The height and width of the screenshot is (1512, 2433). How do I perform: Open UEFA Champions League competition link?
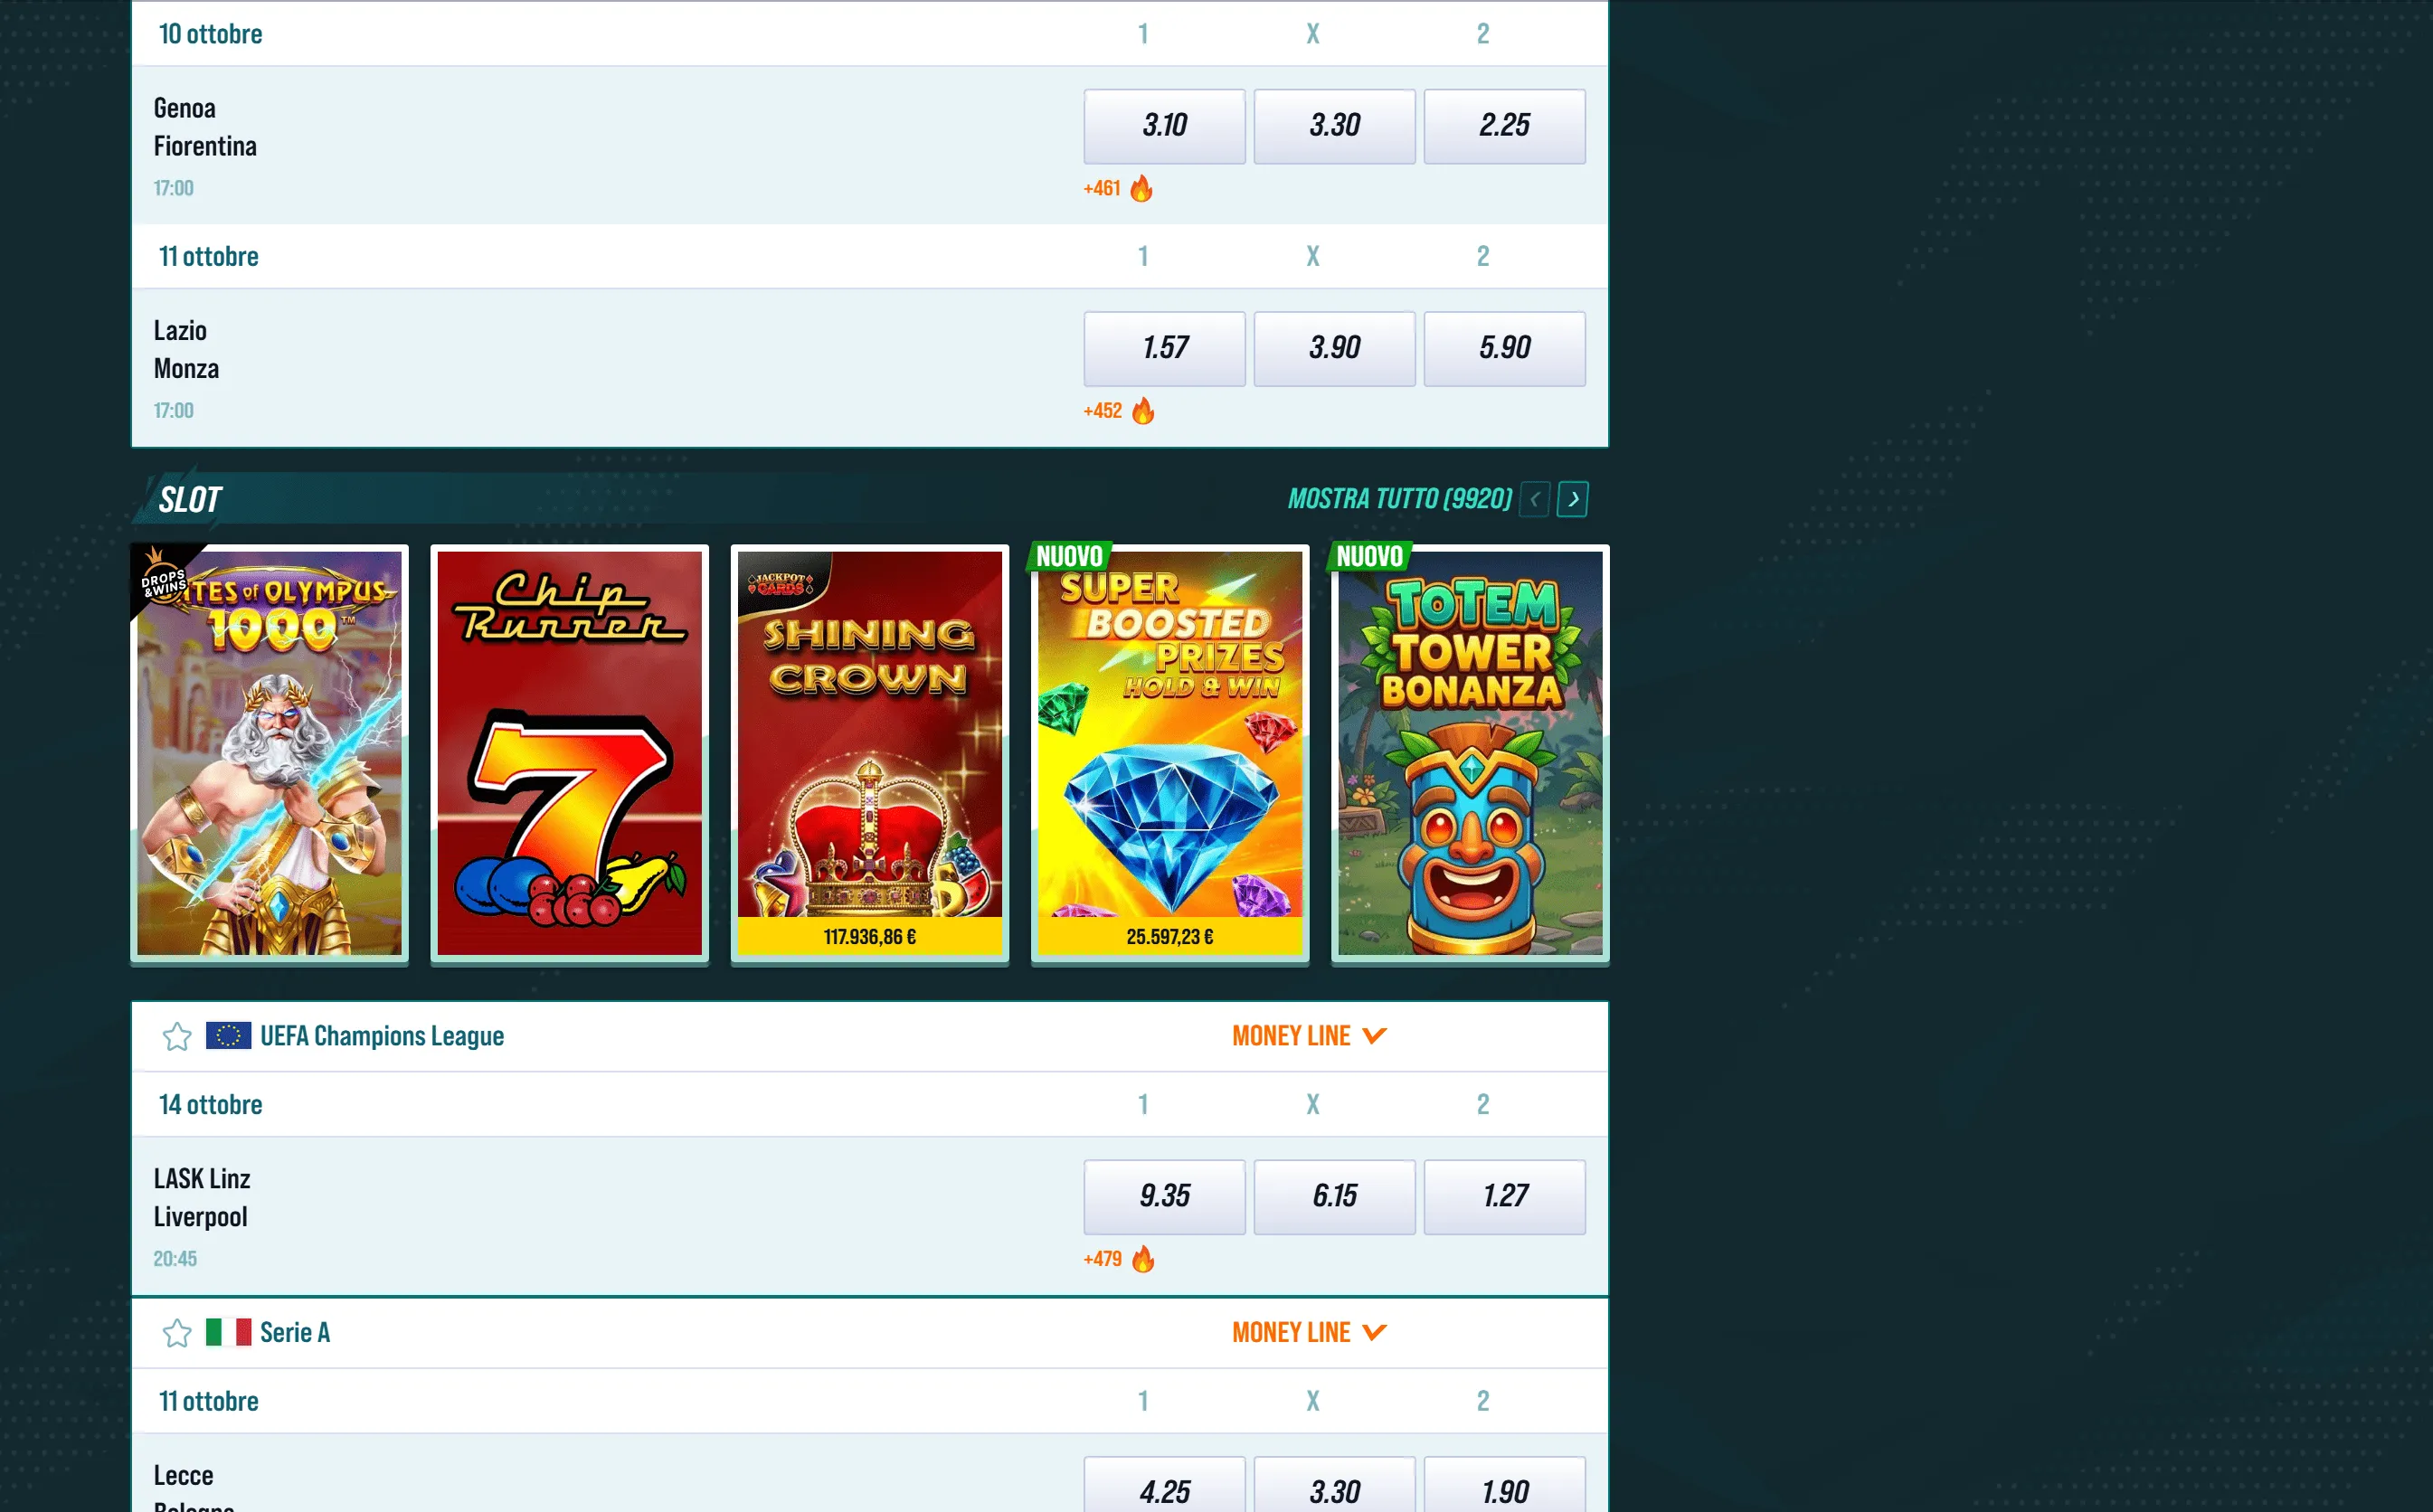pyautogui.click(x=382, y=1036)
